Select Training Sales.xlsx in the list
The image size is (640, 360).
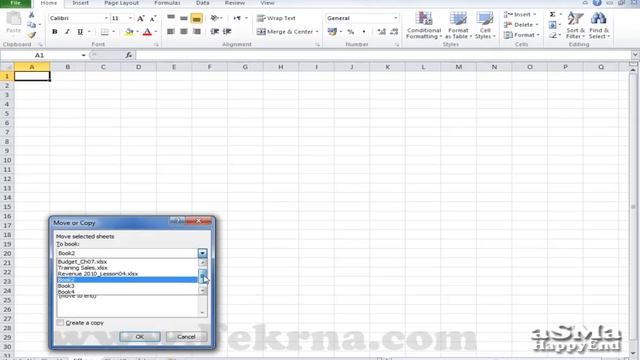[x=127, y=268]
